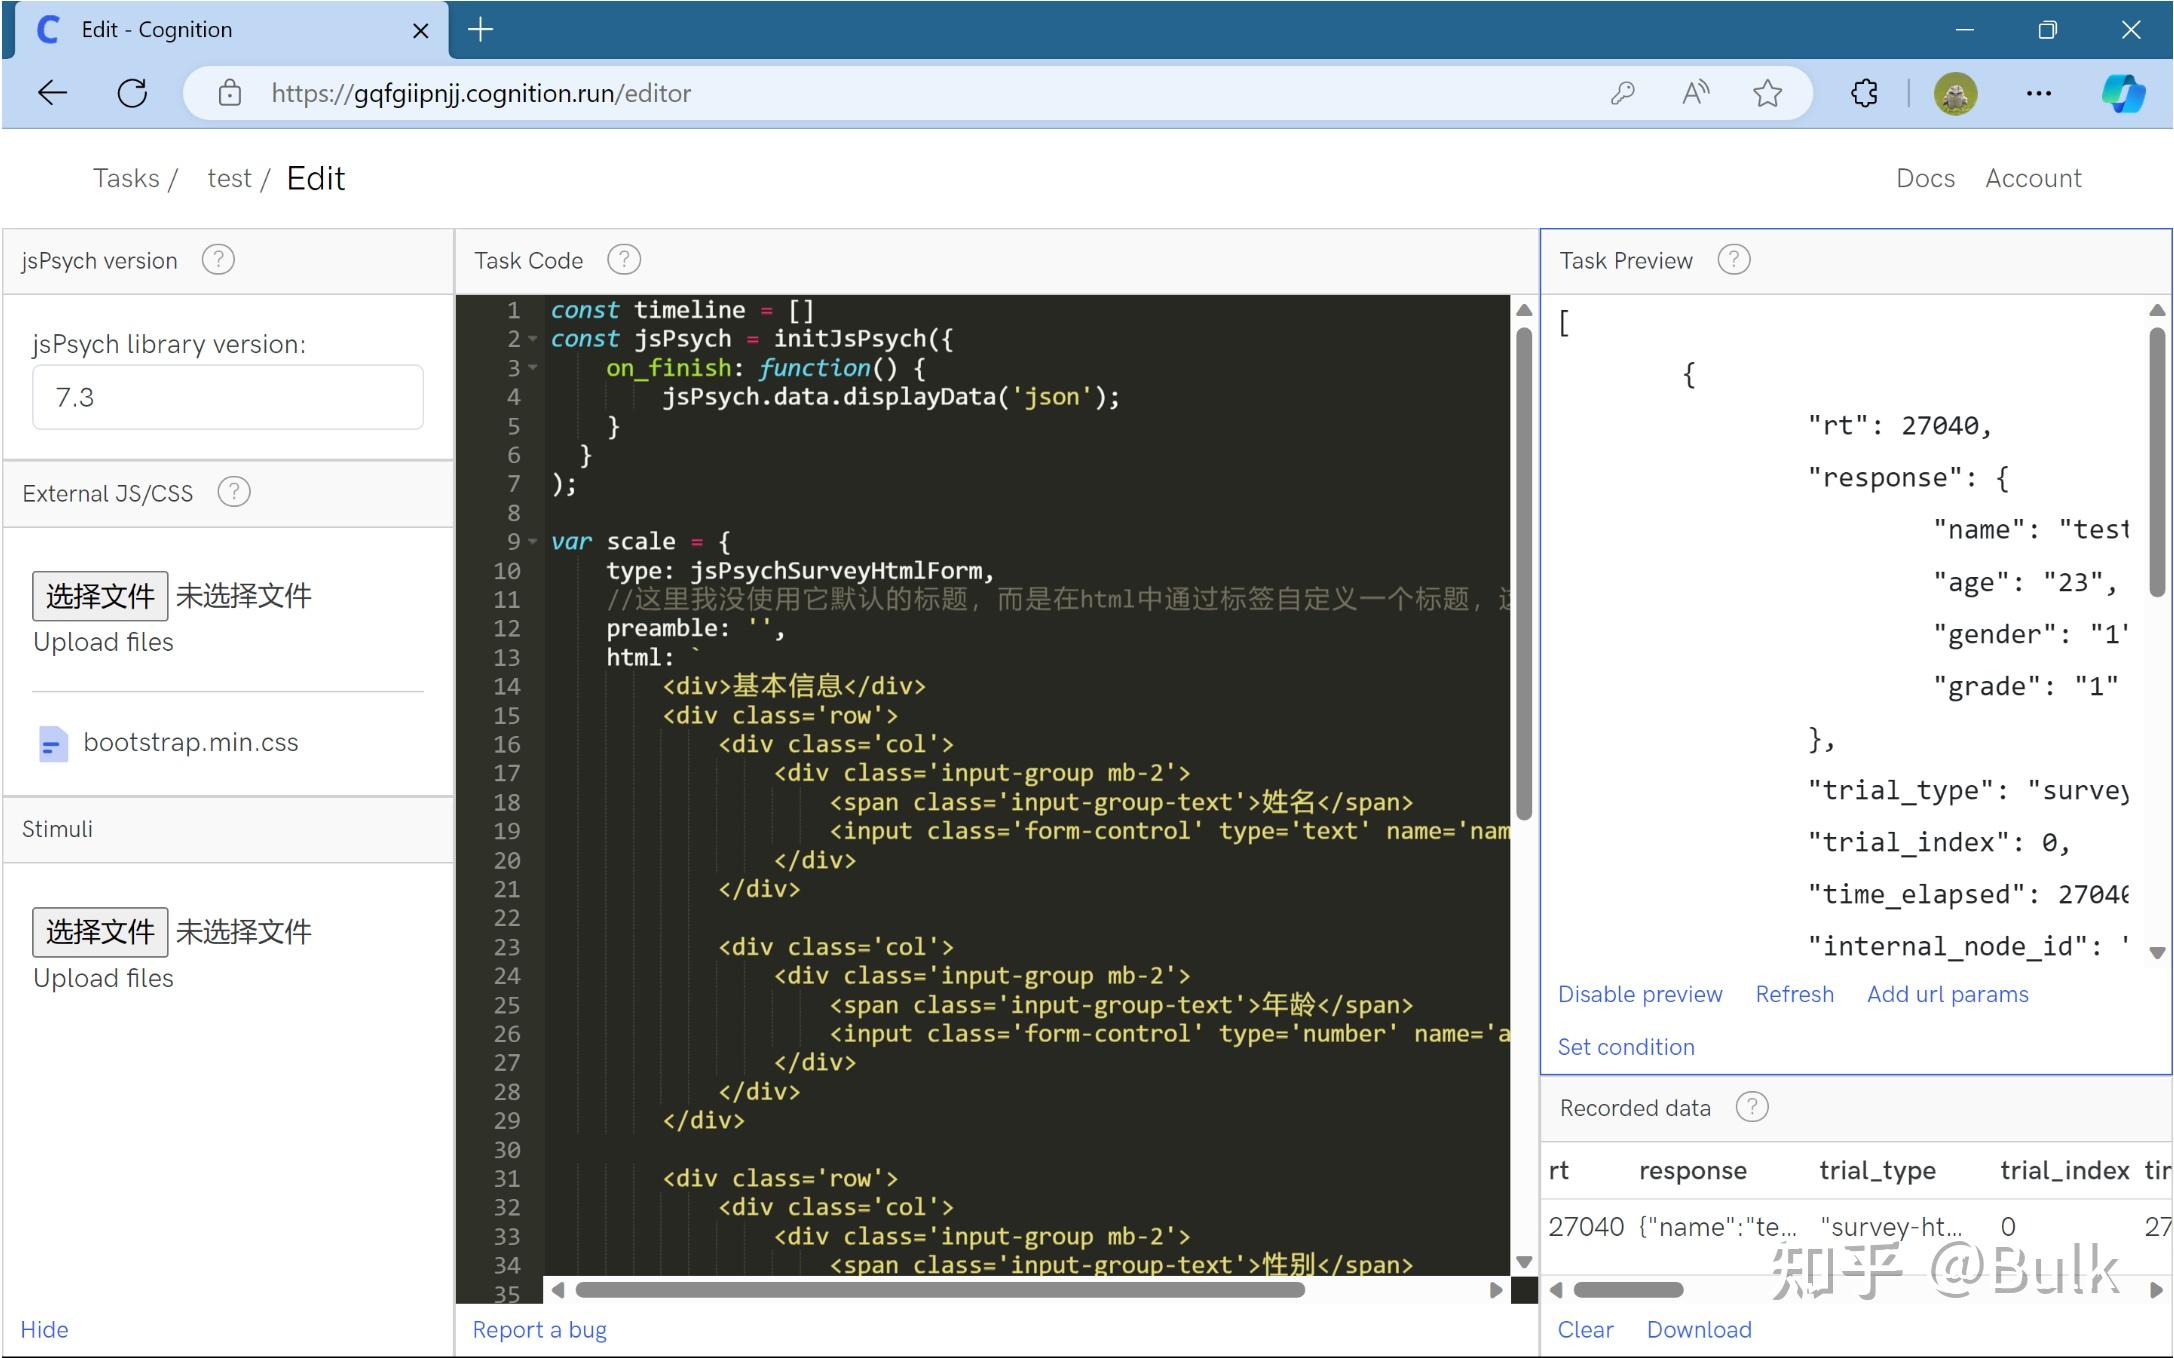2174x1358 pixels.
Task: Open the Docs menu link
Action: (x=1925, y=178)
